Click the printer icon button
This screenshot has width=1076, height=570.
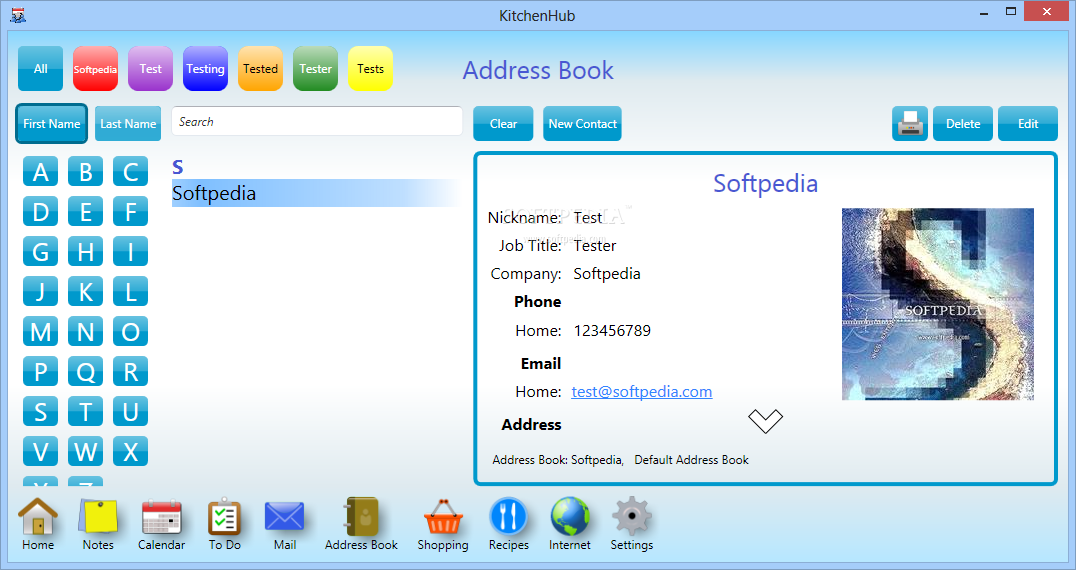pos(910,123)
